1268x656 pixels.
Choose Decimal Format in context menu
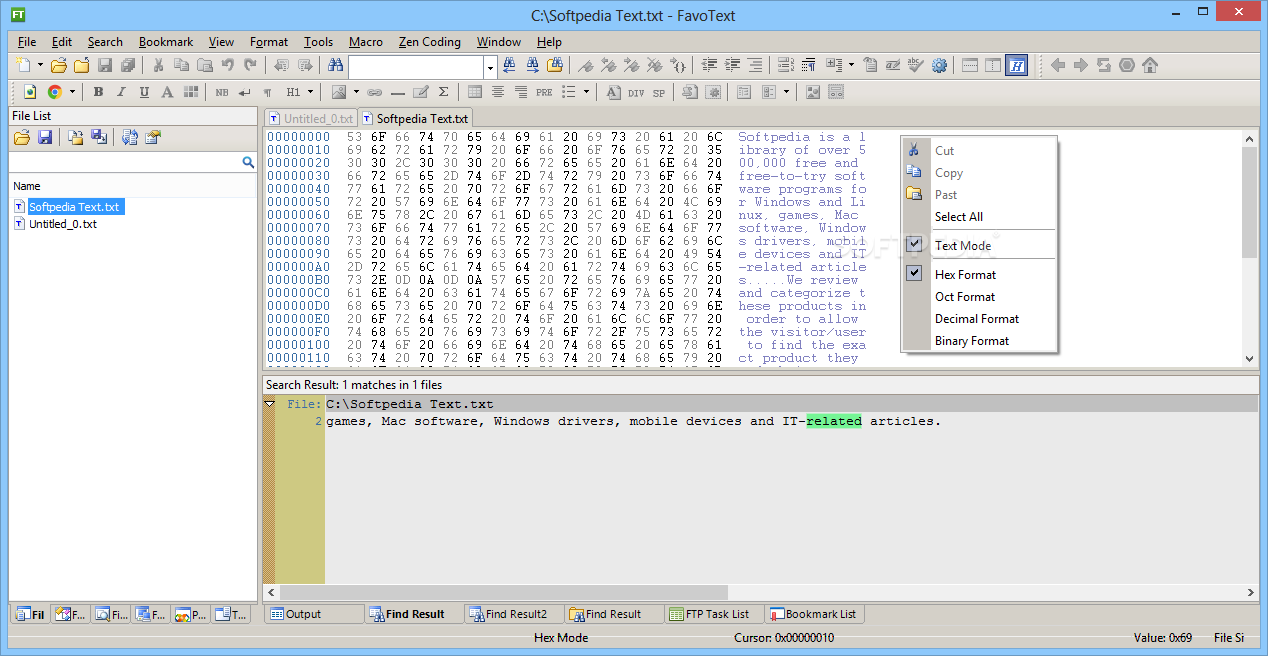(x=977, y=318)
